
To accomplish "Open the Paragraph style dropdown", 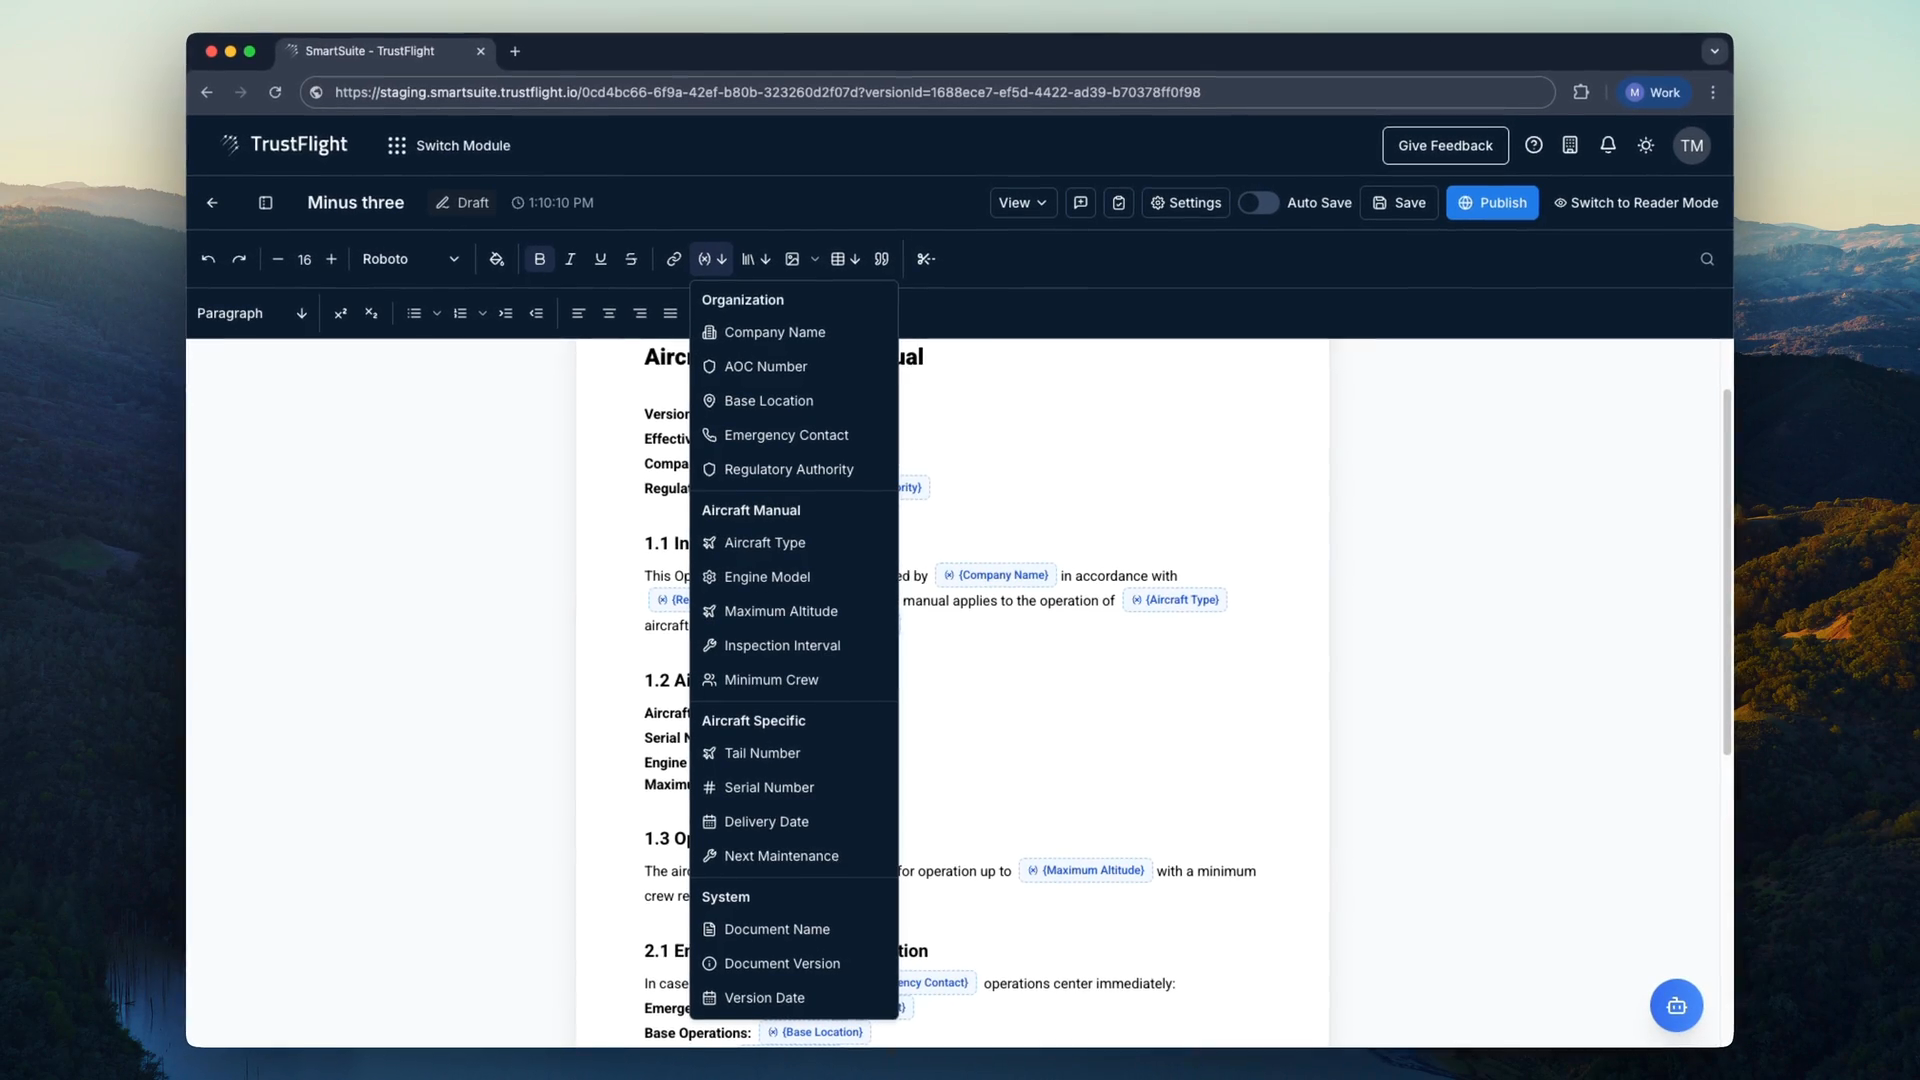I will click(x=251, y=313).
